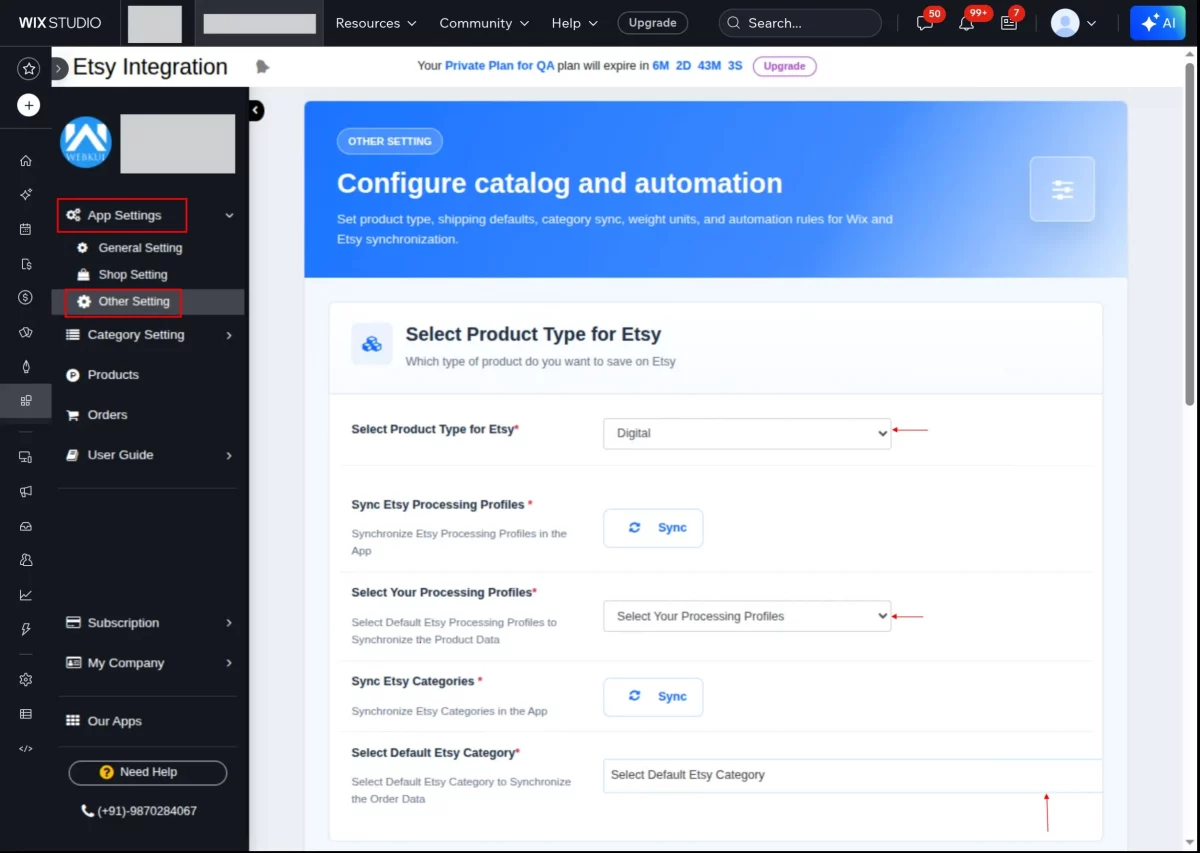Open the apps grid icon in left rail
1200x853 pixels.
(26, 400)
